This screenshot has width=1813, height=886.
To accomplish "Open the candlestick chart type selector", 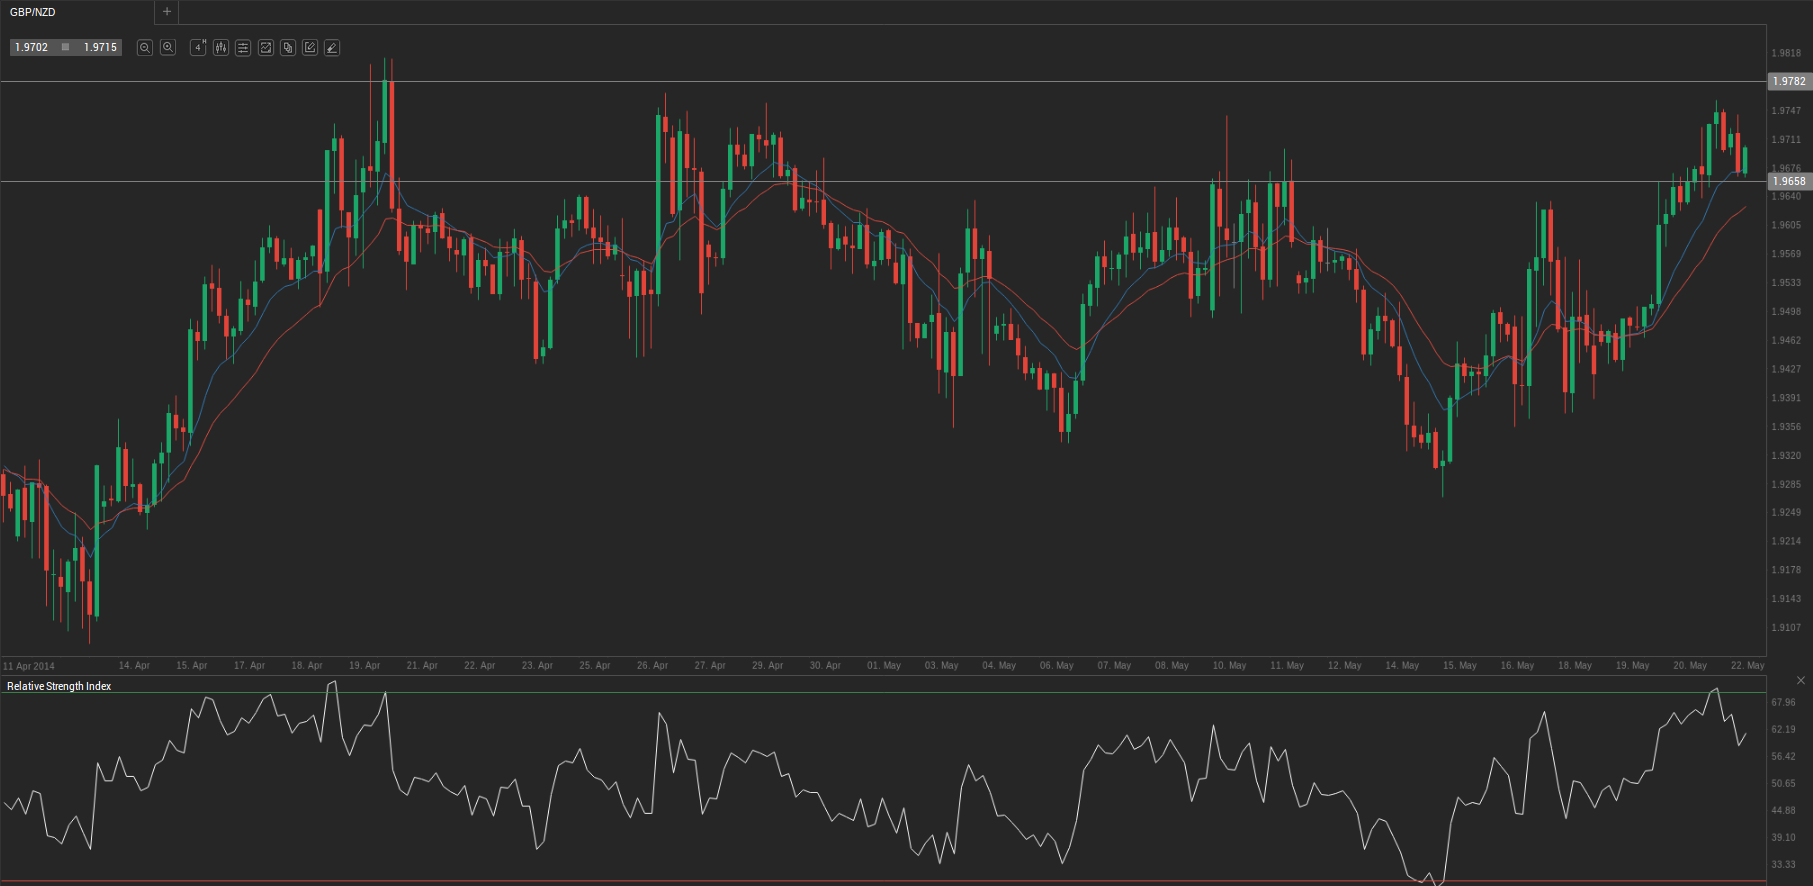I will pos(221,48).
